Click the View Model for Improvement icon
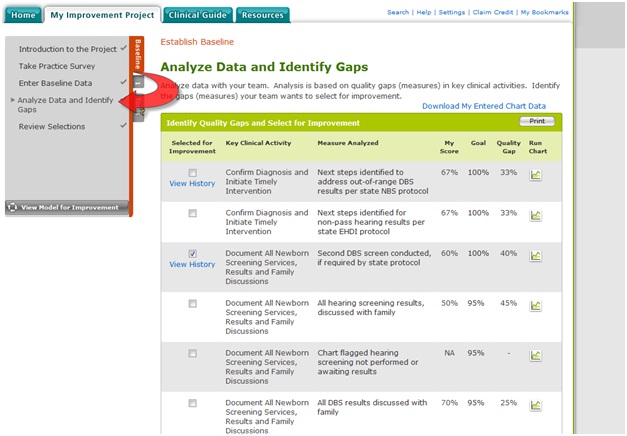This screenshot has height=436, width=627. coord(12,207)
